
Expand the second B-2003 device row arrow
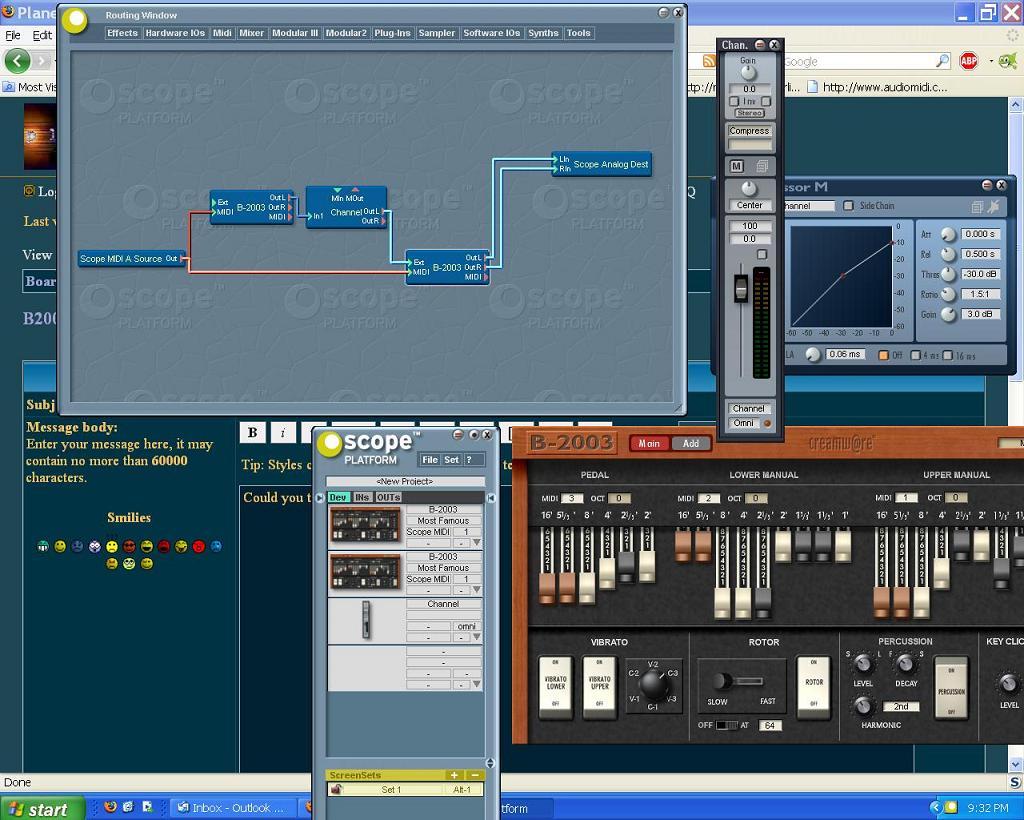point(477,590)
